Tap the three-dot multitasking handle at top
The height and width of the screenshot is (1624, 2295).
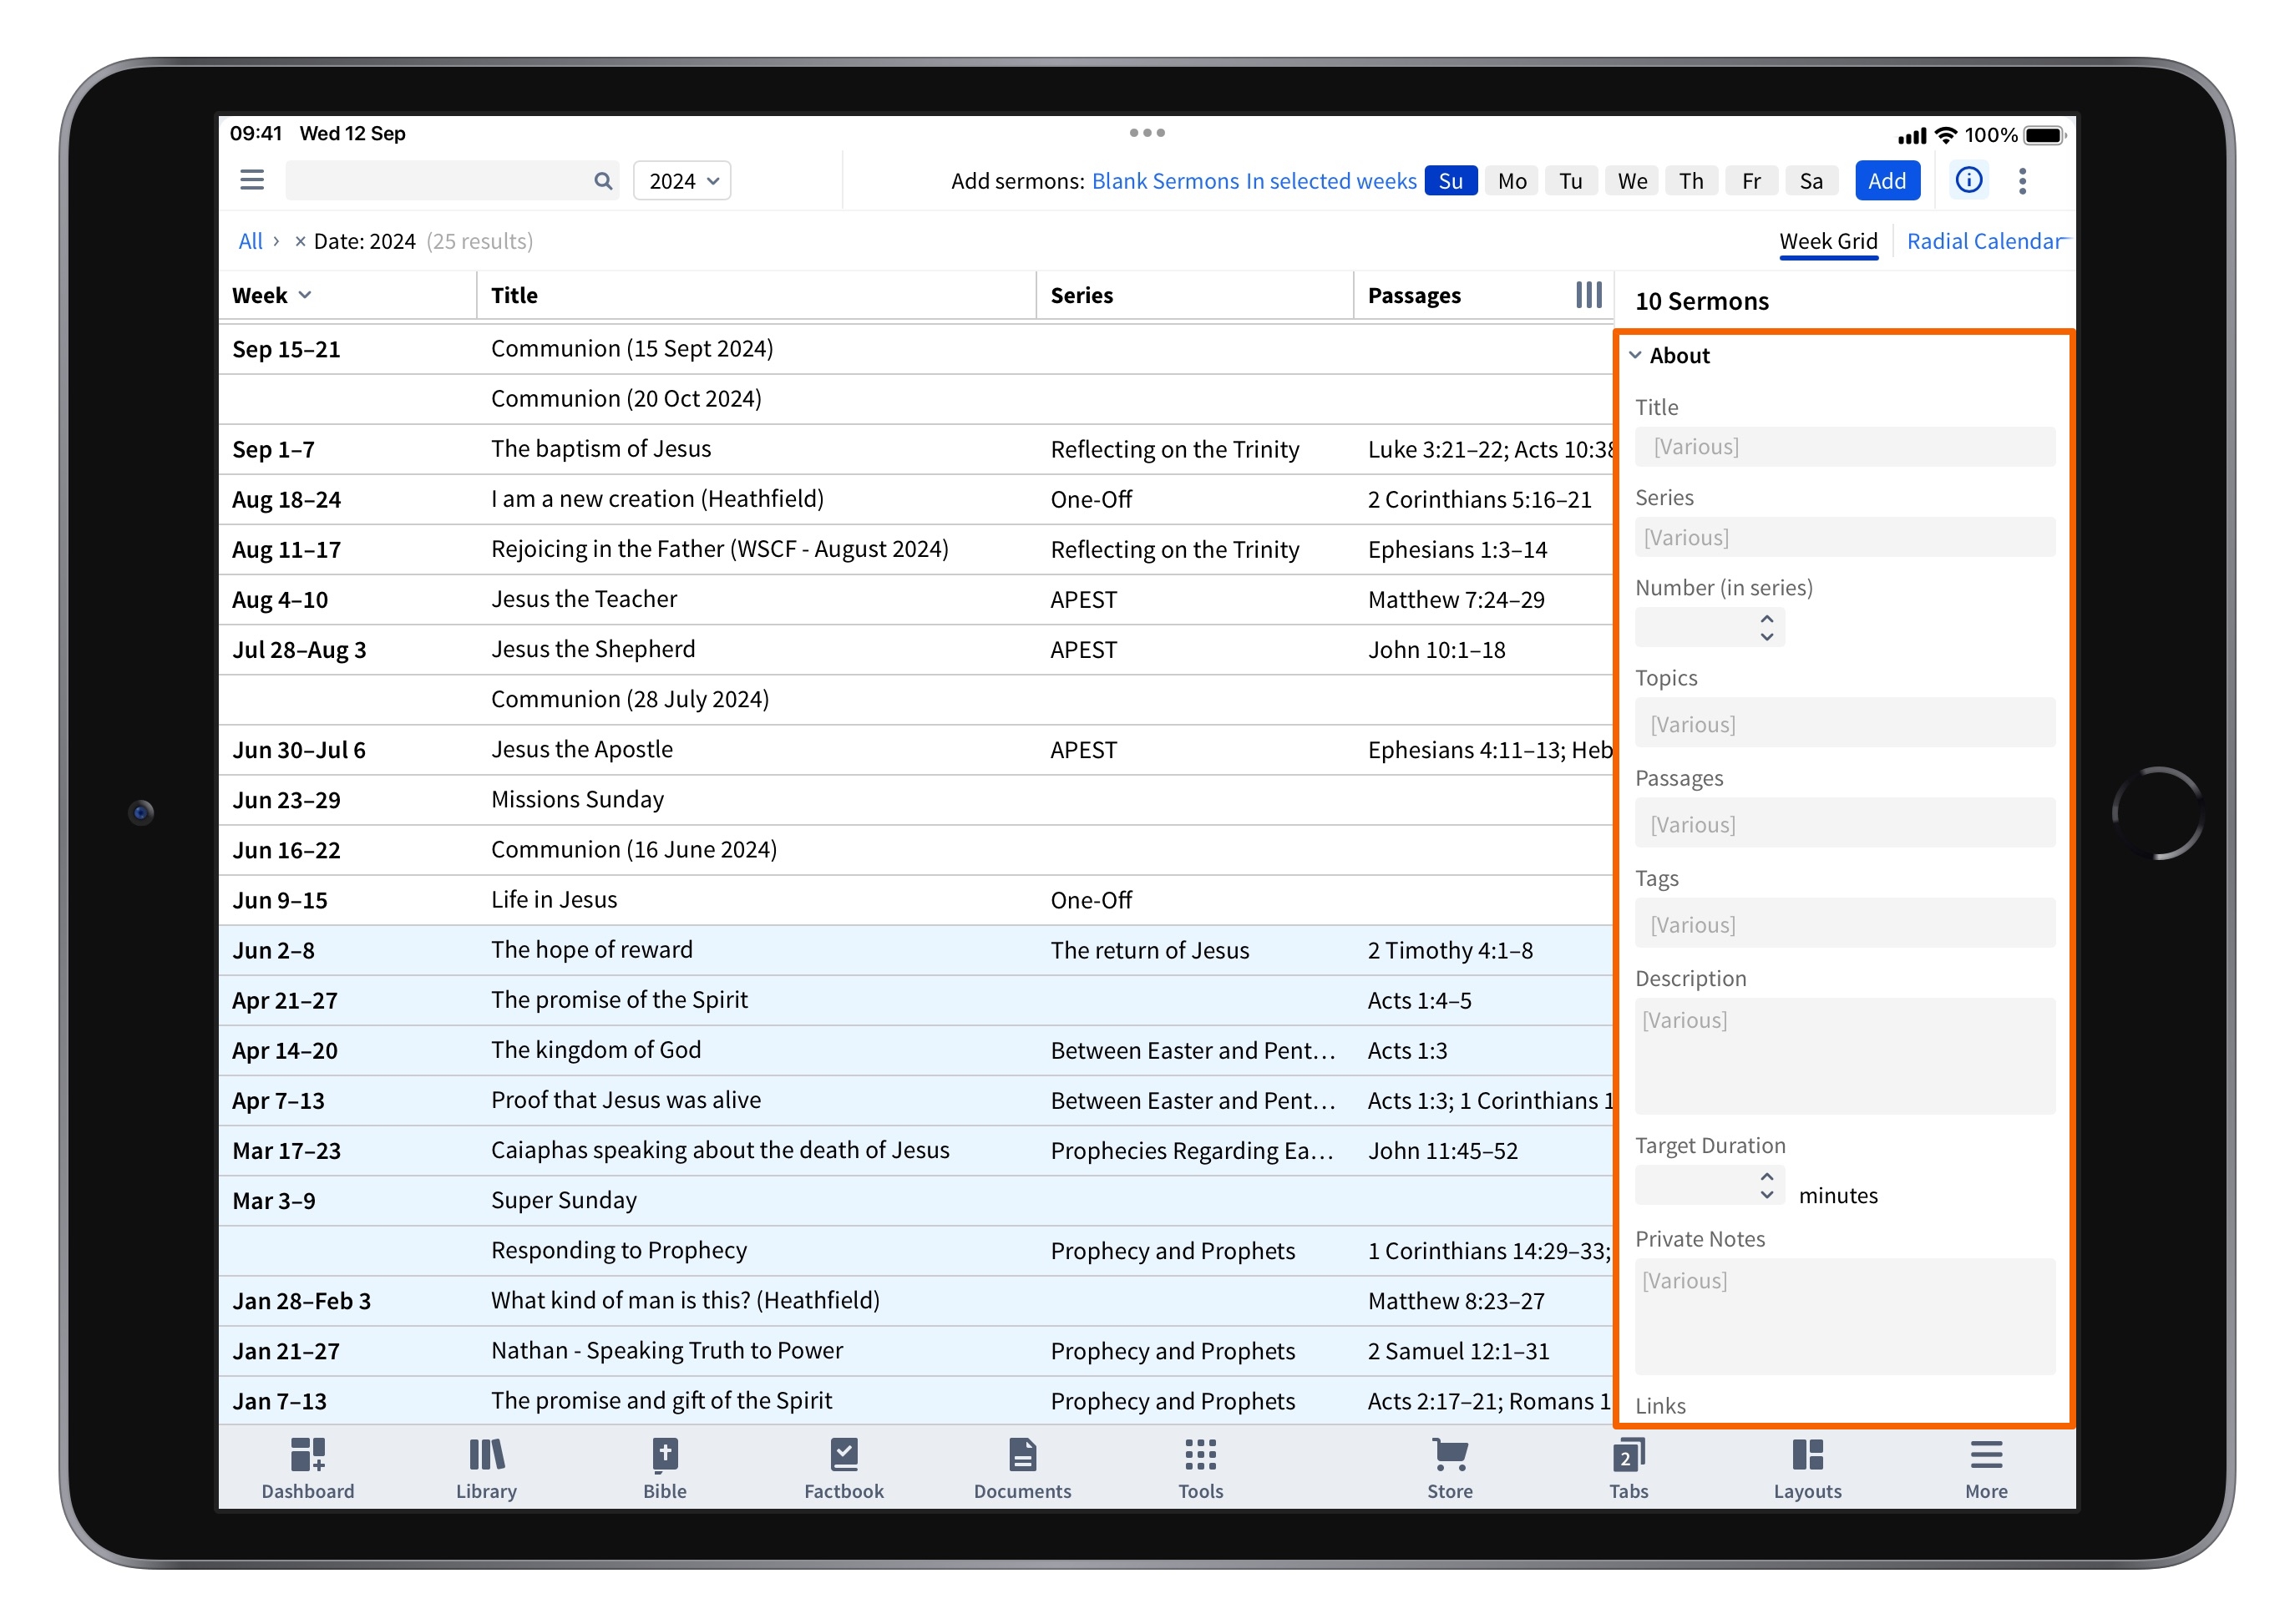1147,133
